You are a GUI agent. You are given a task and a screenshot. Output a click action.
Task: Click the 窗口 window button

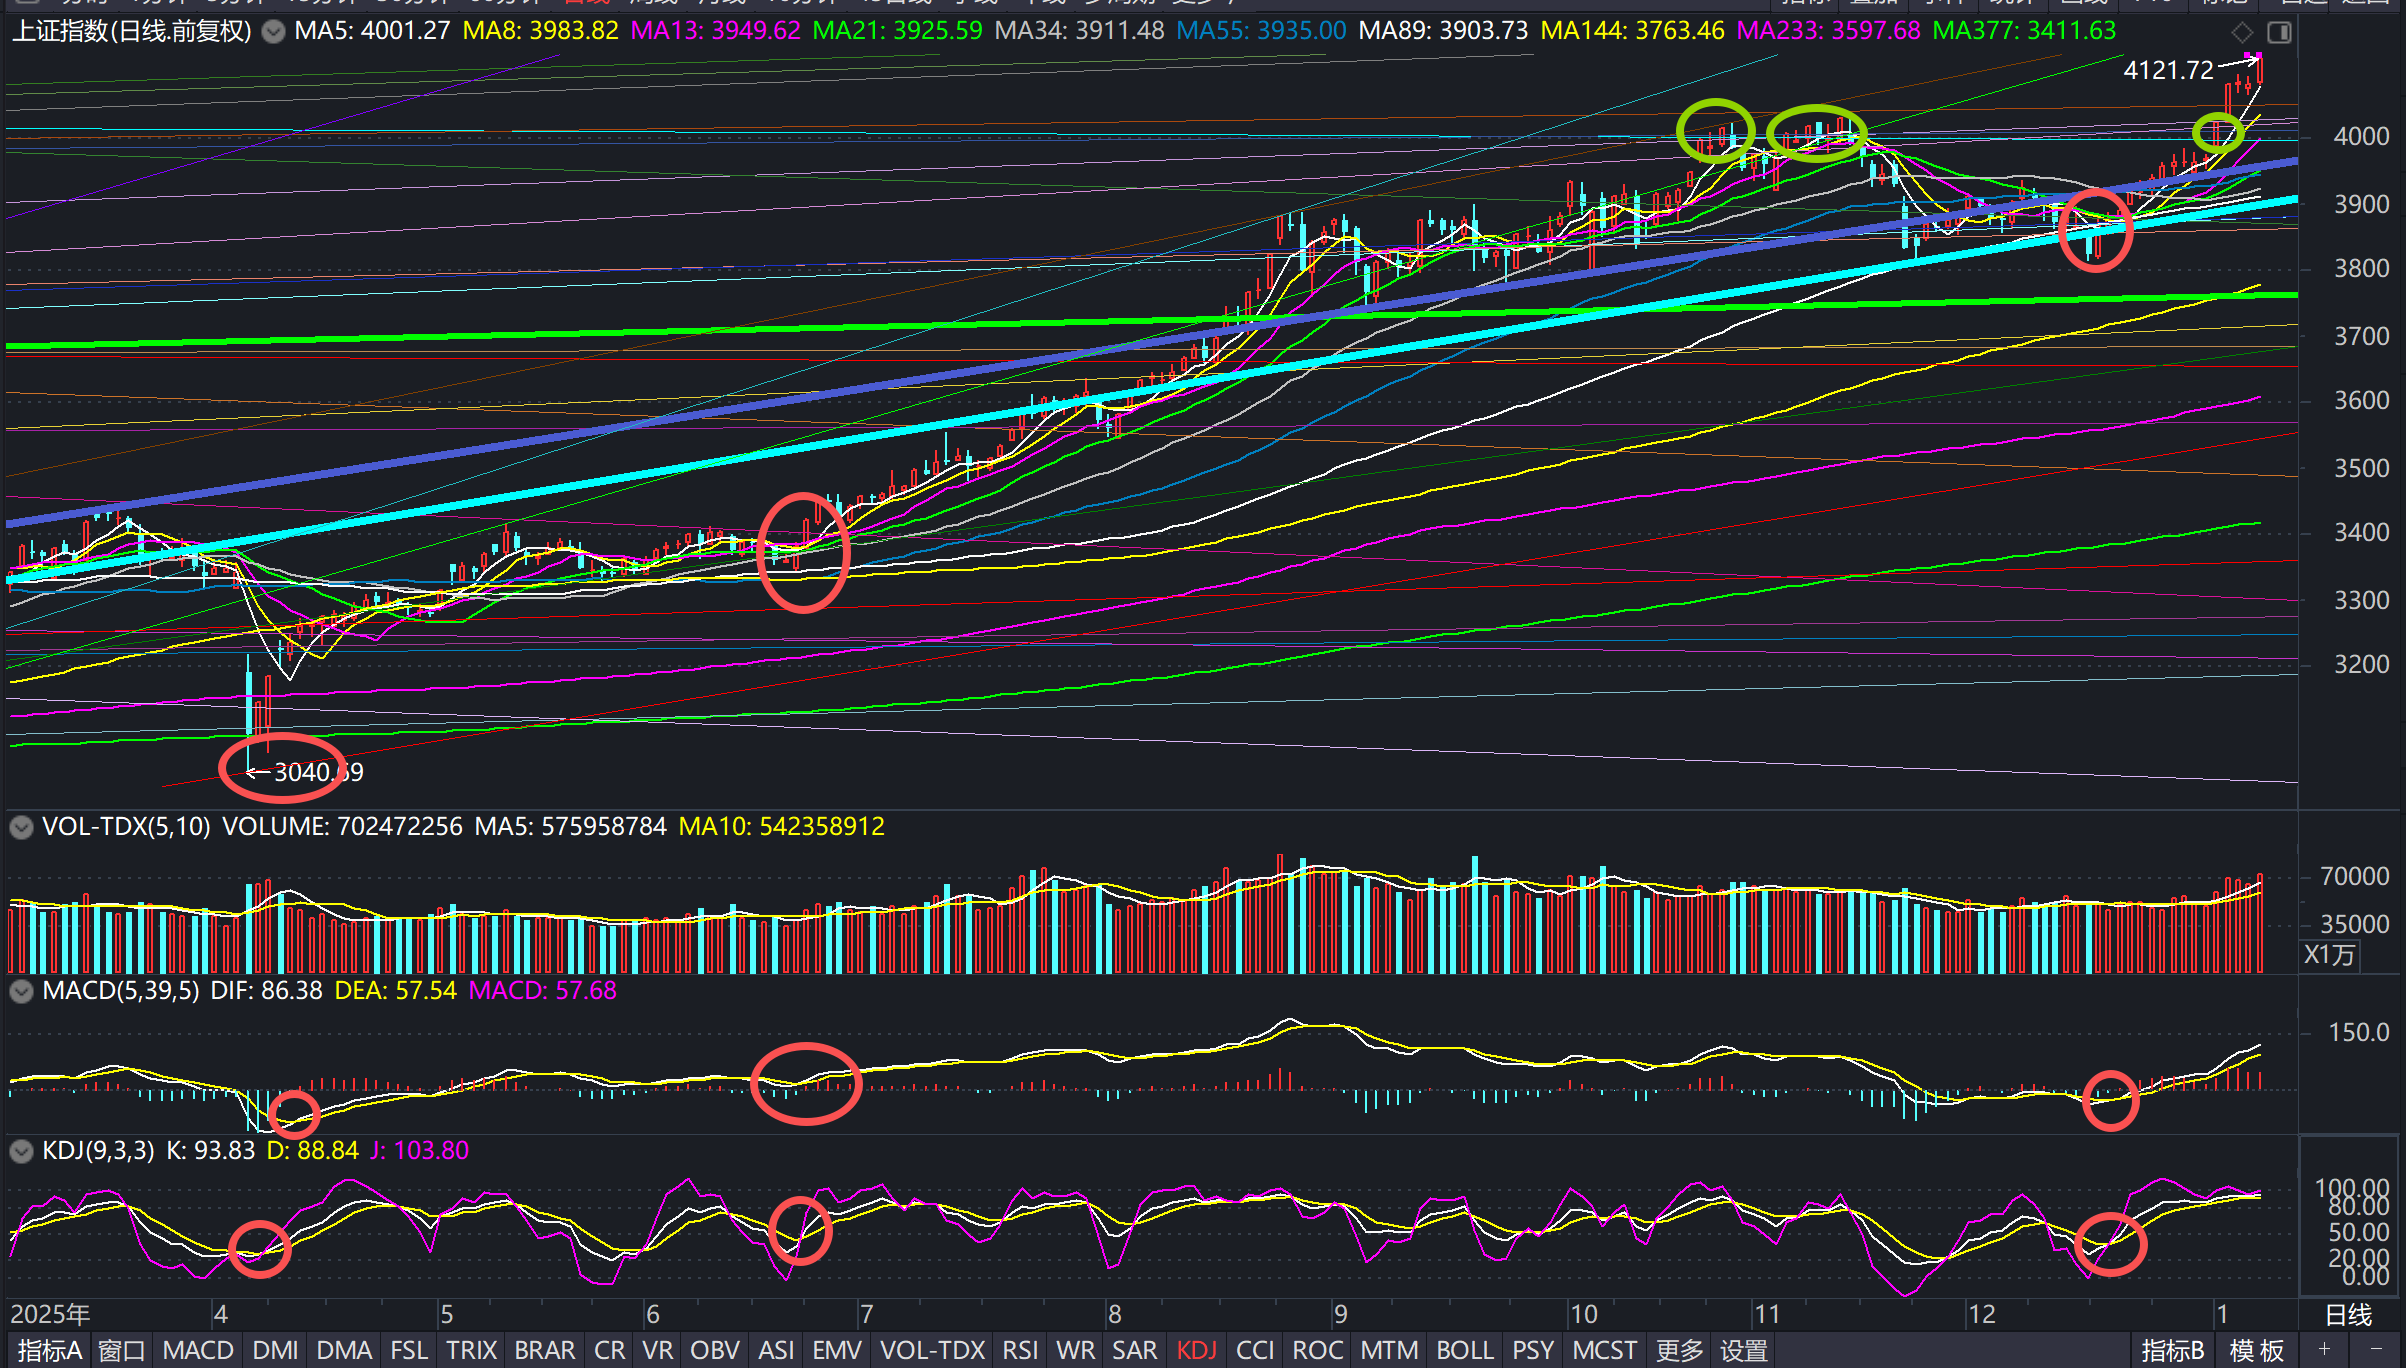(x=122, y=1351)
